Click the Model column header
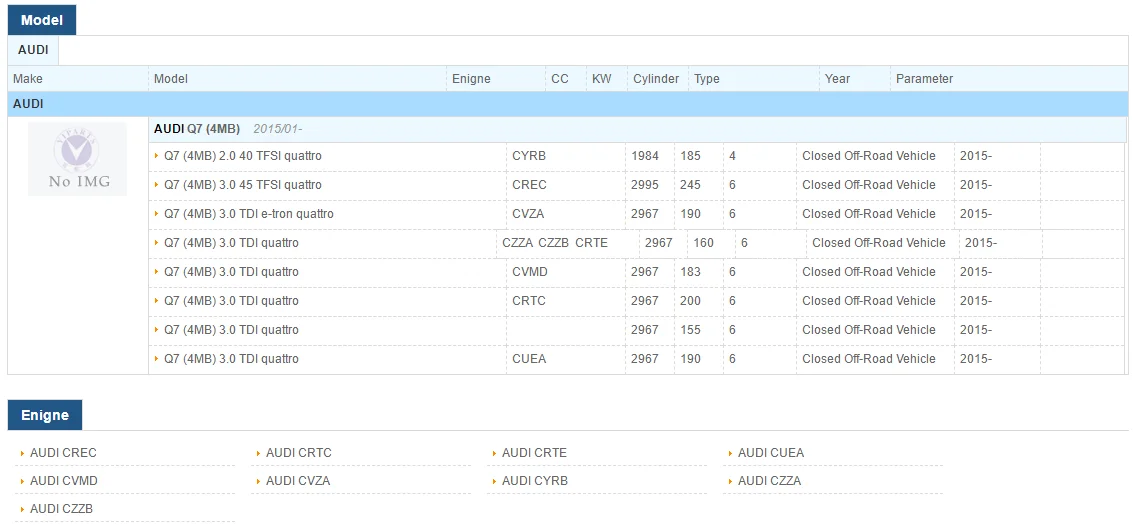This screenshot has height=525, width=1133. [297, 79]
